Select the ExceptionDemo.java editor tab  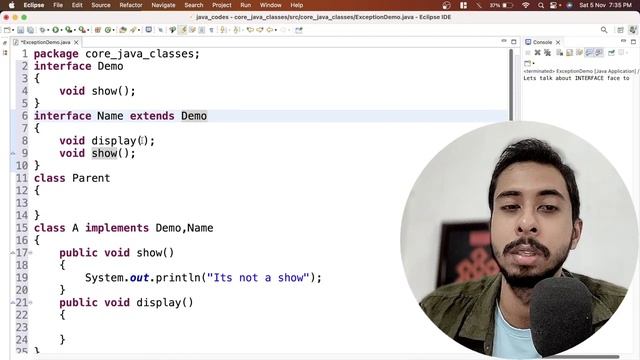(46, 42)
